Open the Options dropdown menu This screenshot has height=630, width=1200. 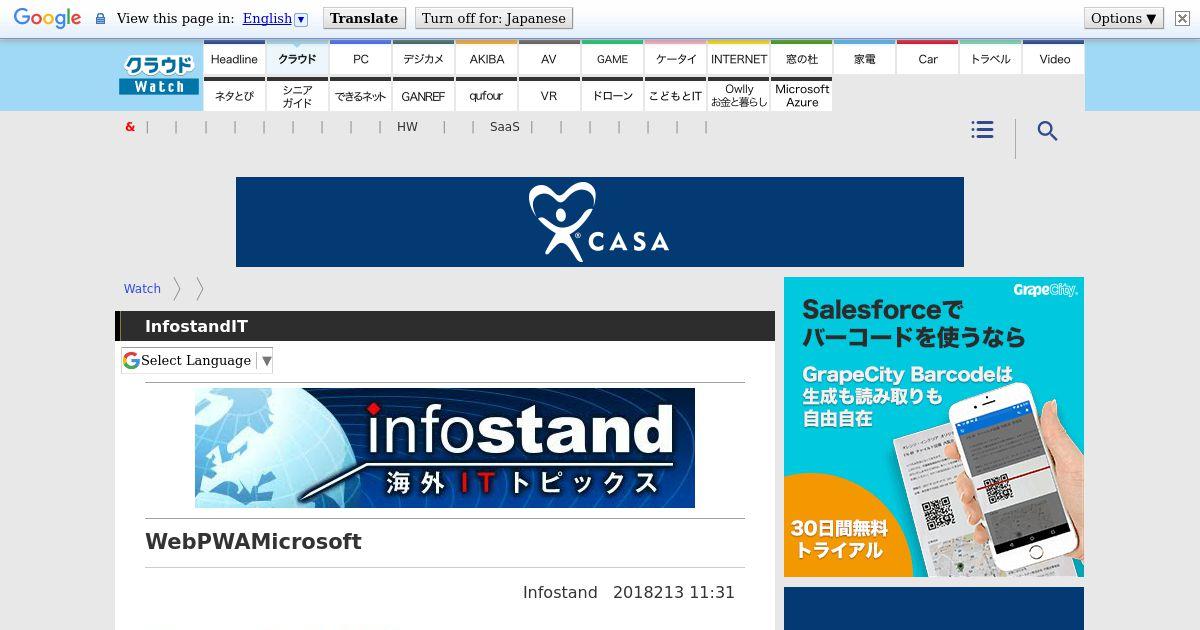1123,18
